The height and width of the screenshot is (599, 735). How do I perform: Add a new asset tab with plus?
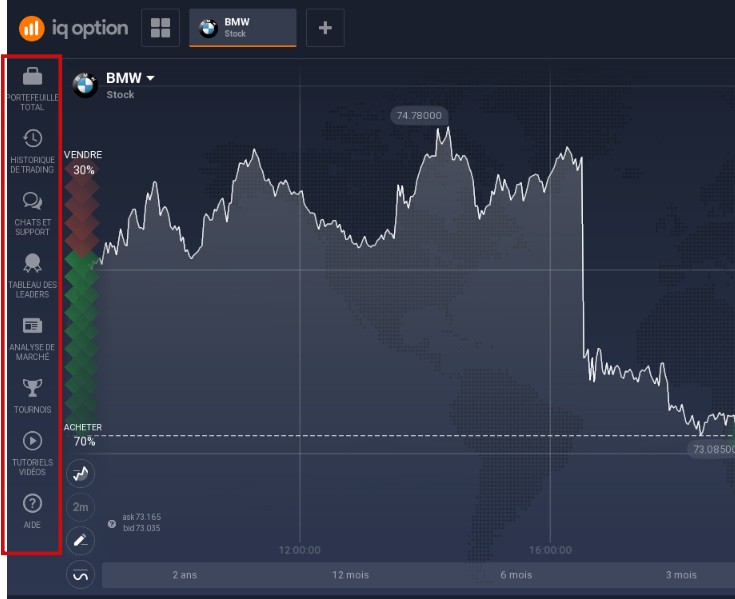(x=325, y=28)
